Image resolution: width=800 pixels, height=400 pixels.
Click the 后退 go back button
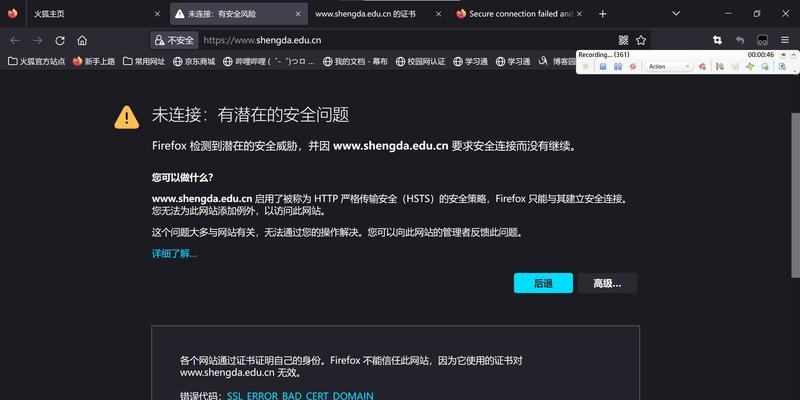click(543, 283)
